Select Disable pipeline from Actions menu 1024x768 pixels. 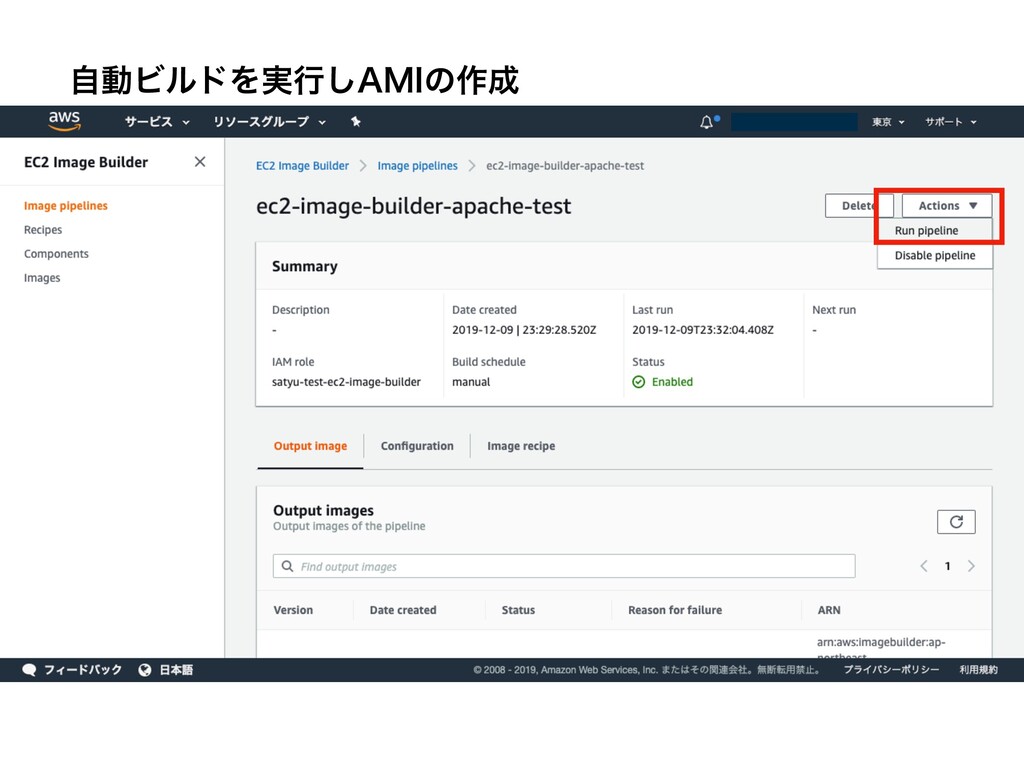coord(935,255)
